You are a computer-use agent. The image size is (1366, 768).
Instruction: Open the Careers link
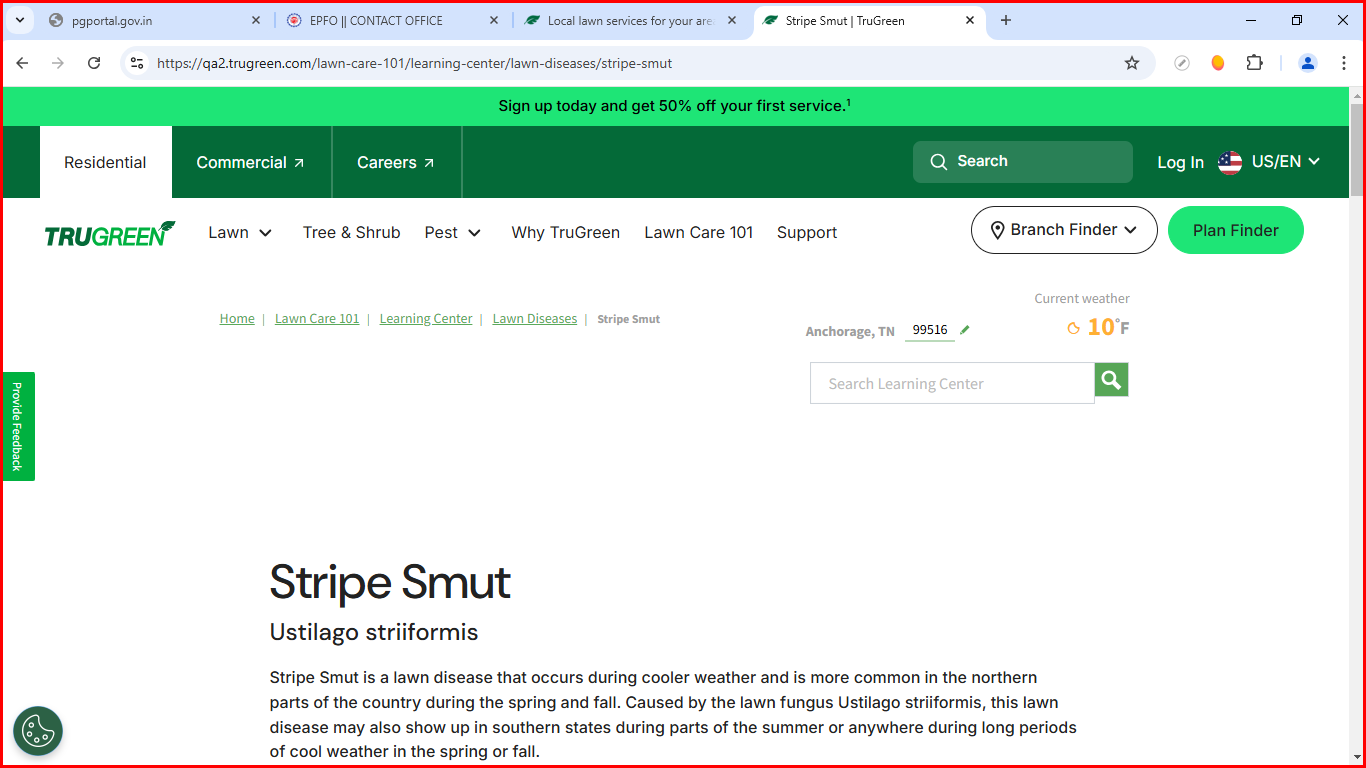(x=396, y=162)
